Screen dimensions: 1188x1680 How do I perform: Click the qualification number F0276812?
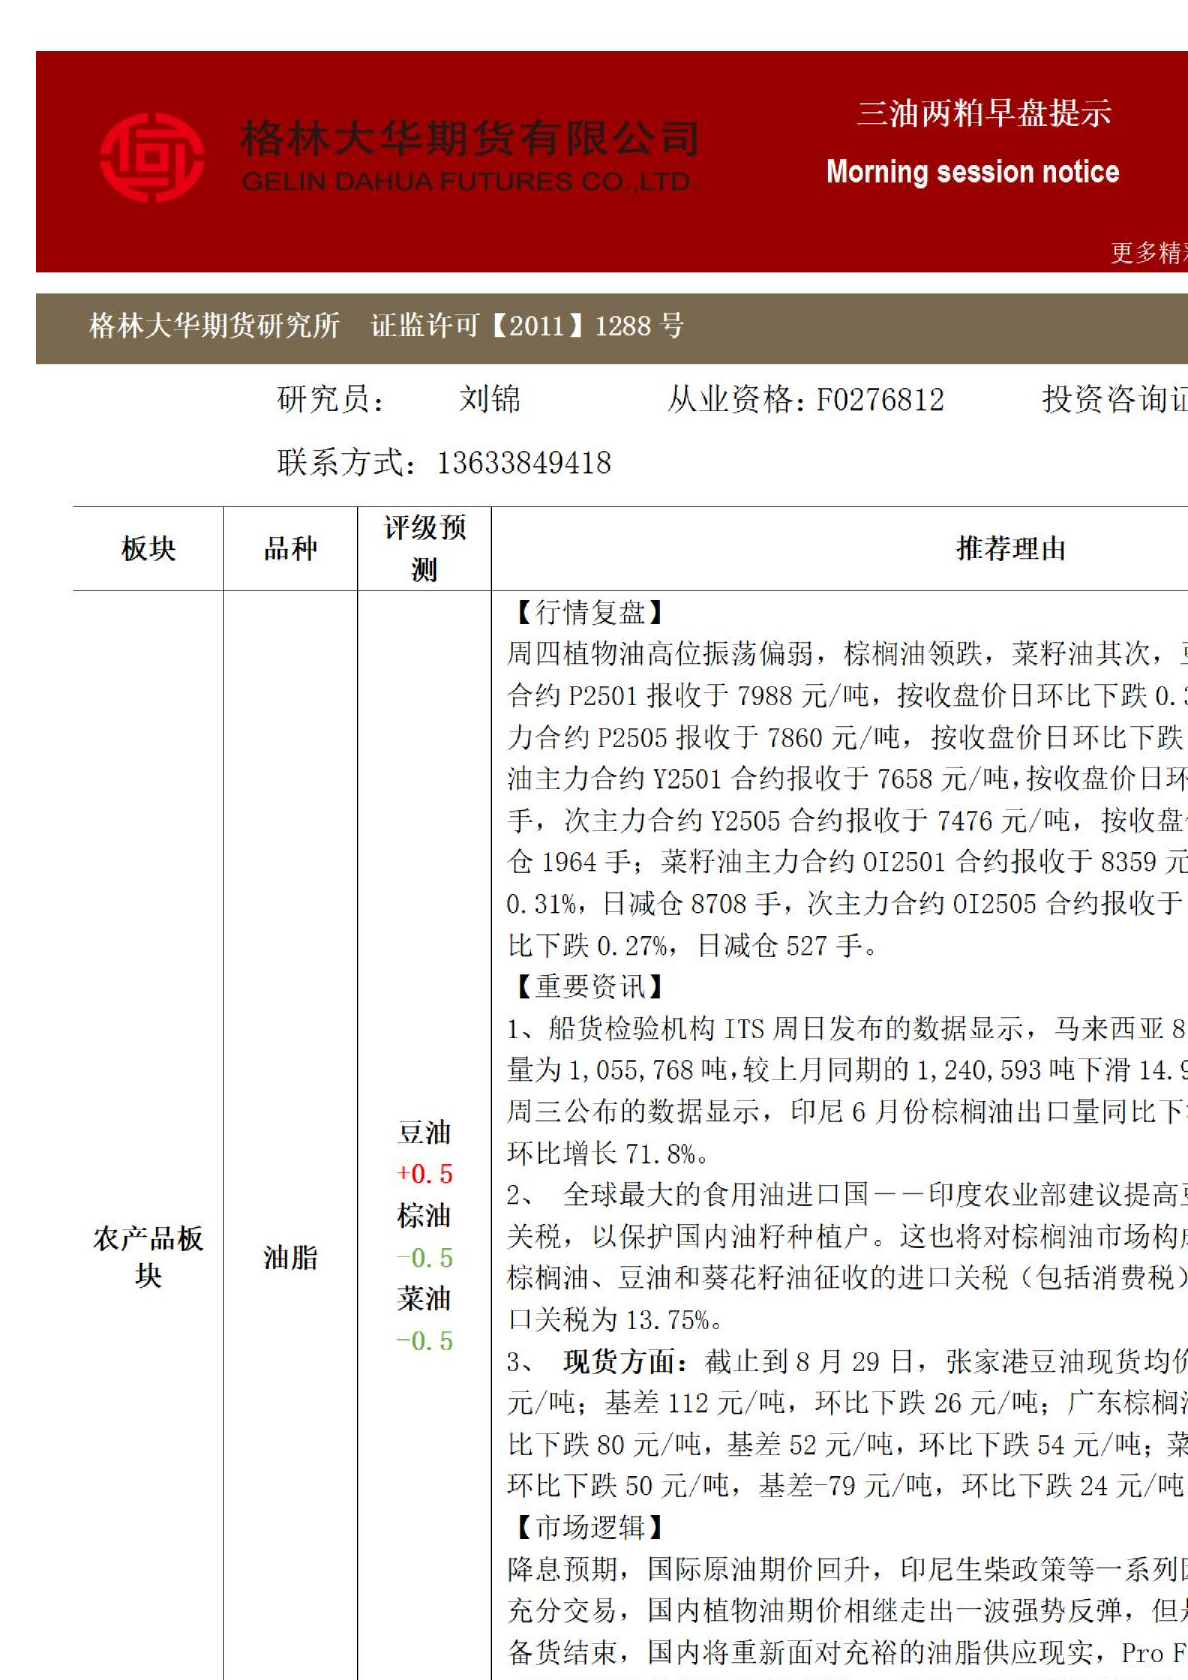[x=881, y=401]
